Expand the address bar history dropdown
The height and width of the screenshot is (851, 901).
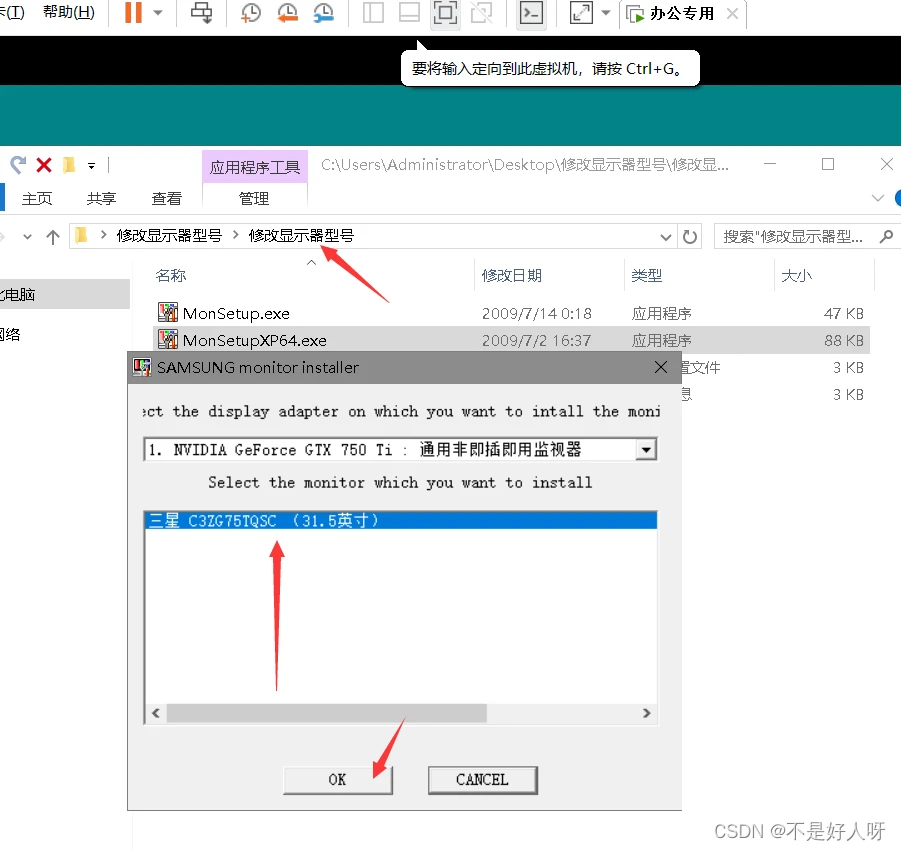[665, 237]
